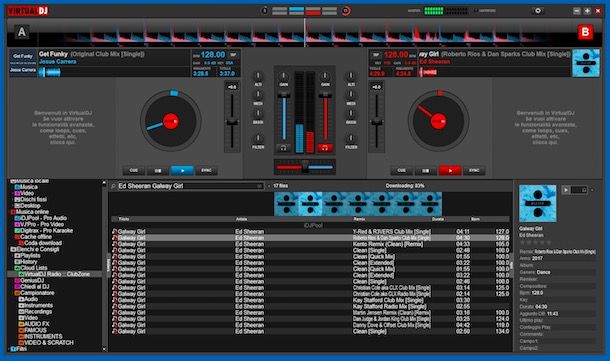
Task: Select the deck B badge
Action: tap(585, 32)
